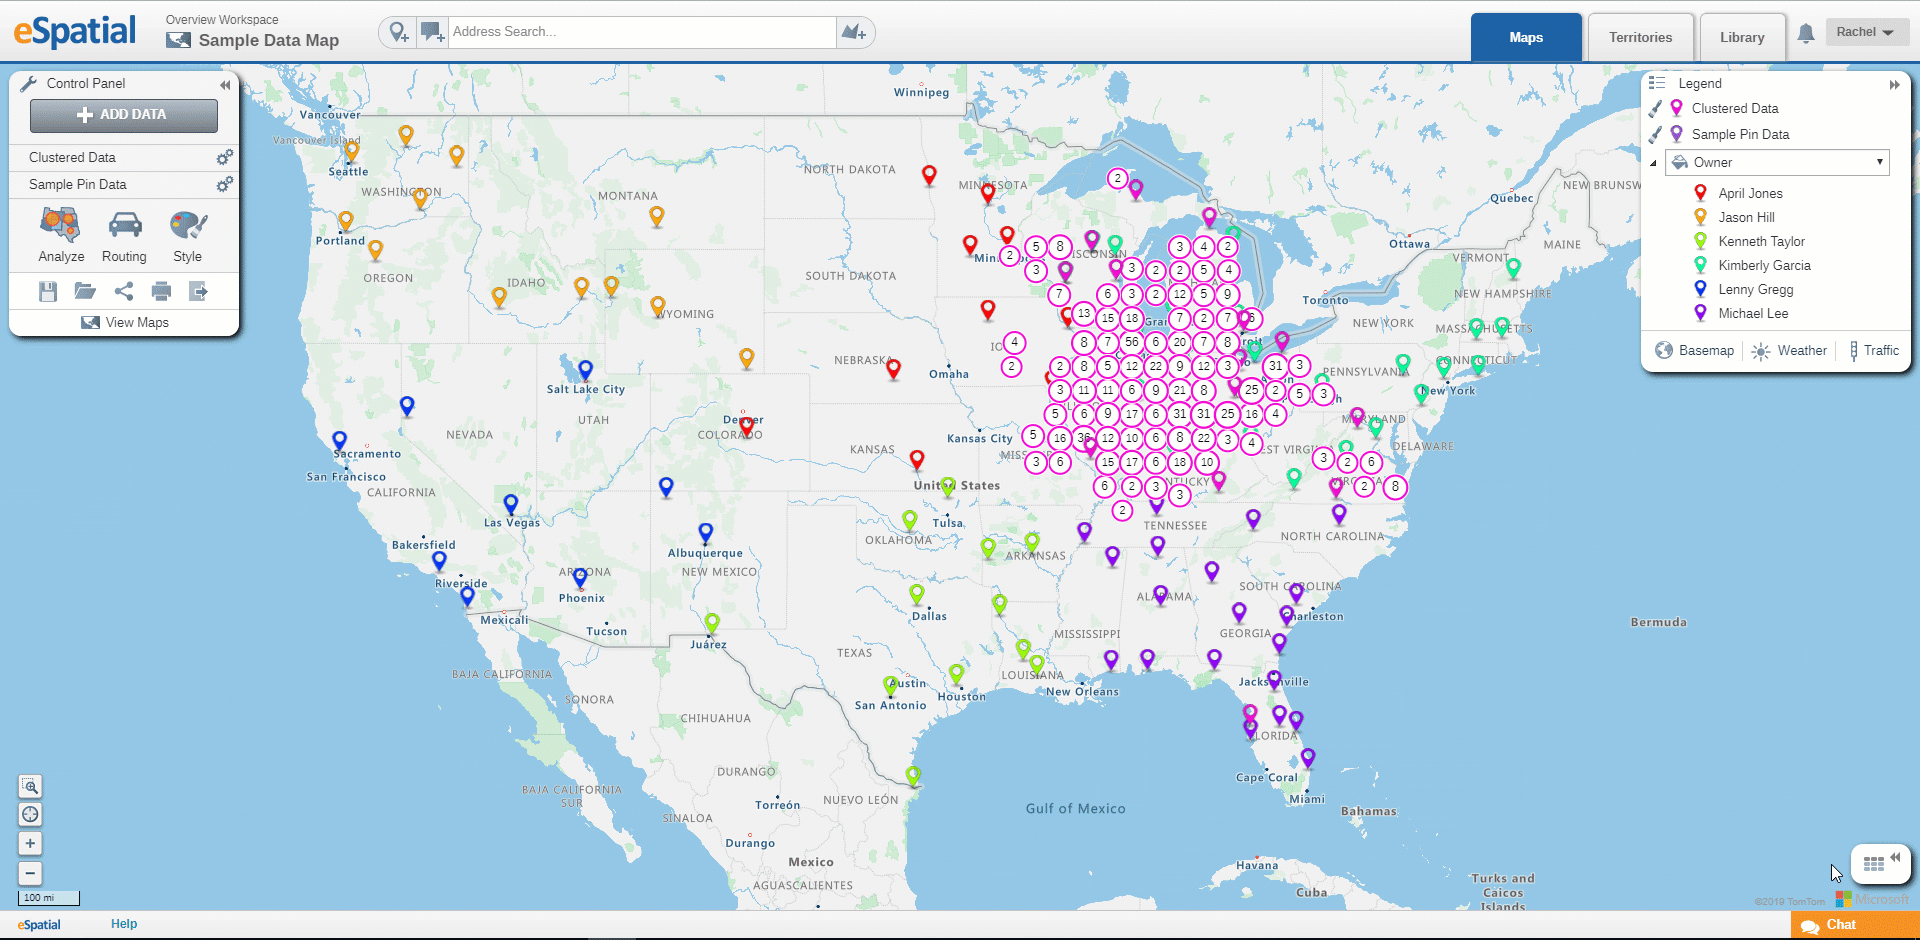Click the eSpatial footer link
The height and width of the screenshot is (940, 1920).
click(39, 925)
